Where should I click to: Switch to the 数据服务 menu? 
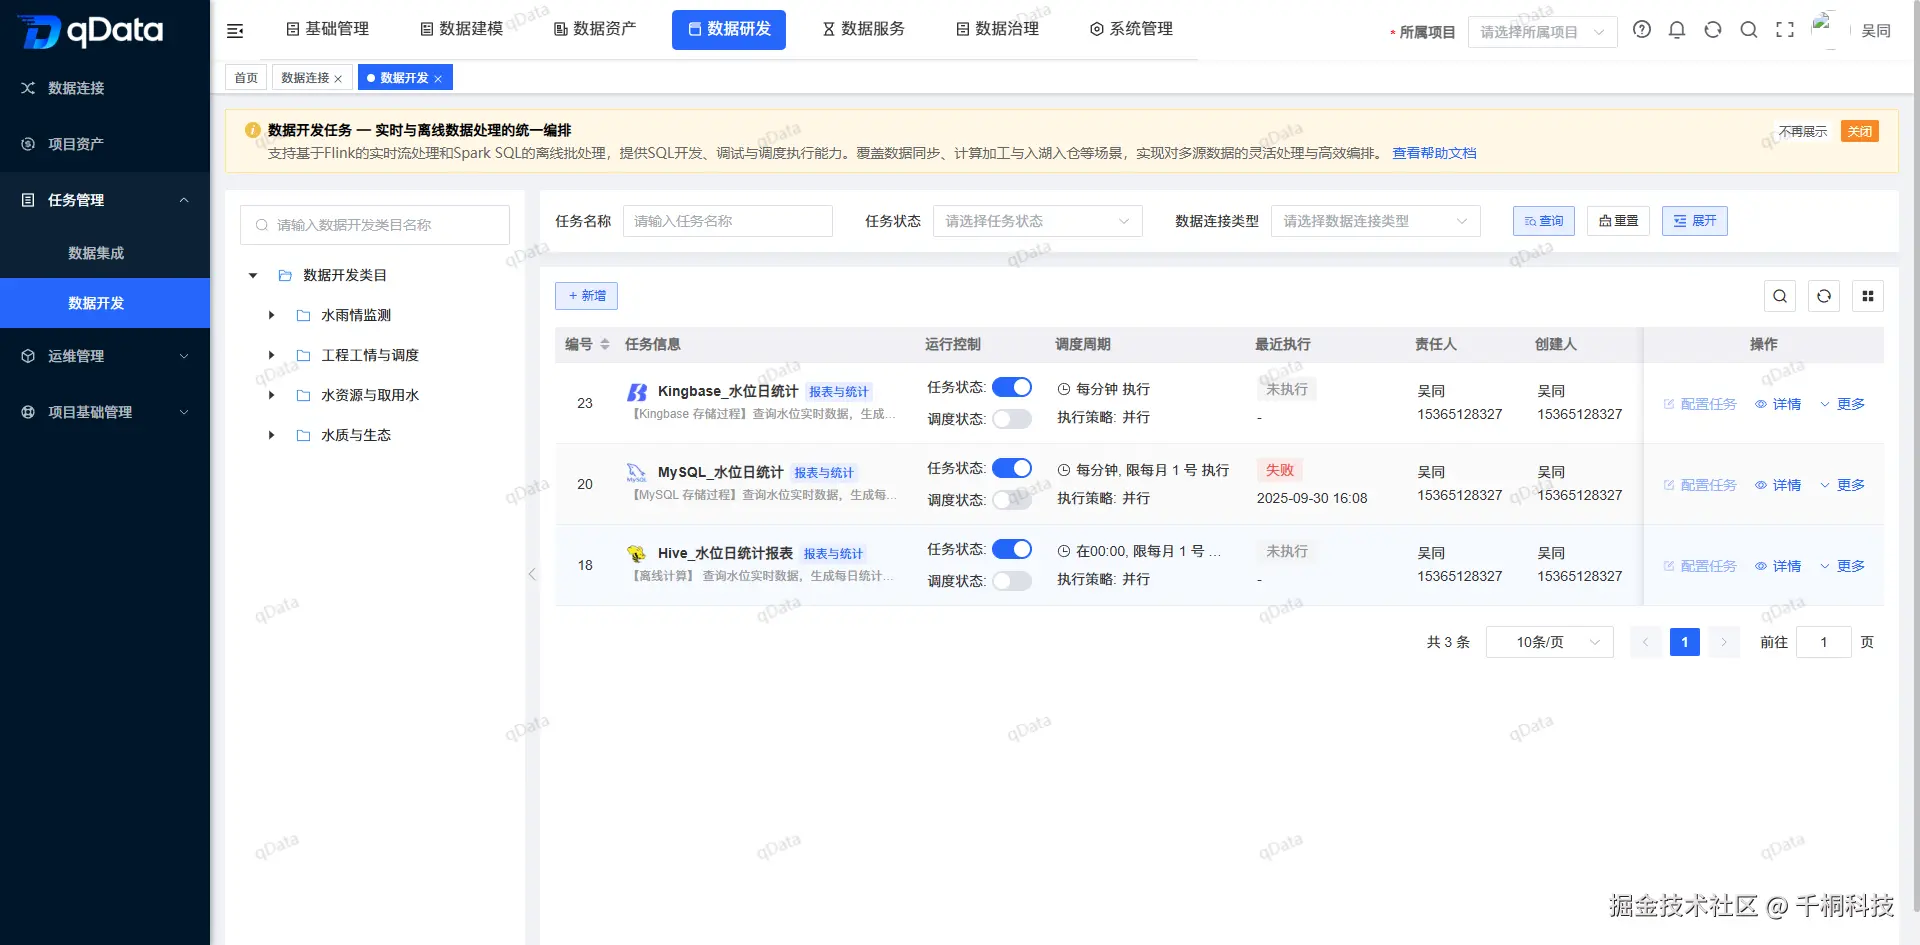click(863, 29)
